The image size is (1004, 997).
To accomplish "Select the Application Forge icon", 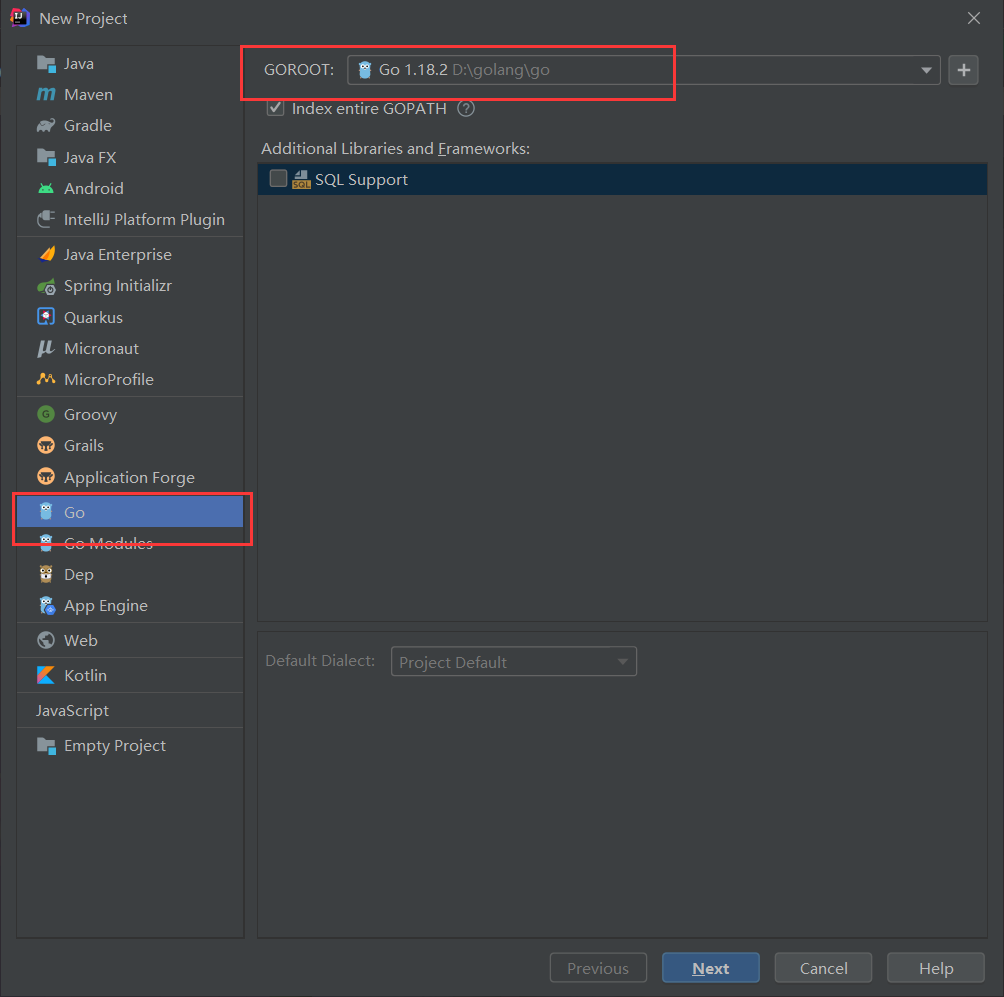I will (46, 477).
